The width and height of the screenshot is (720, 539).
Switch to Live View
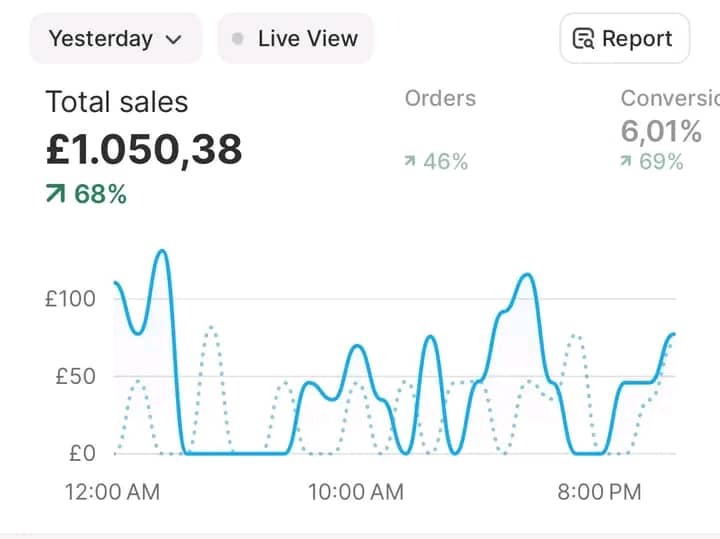(x=295, y=39)
